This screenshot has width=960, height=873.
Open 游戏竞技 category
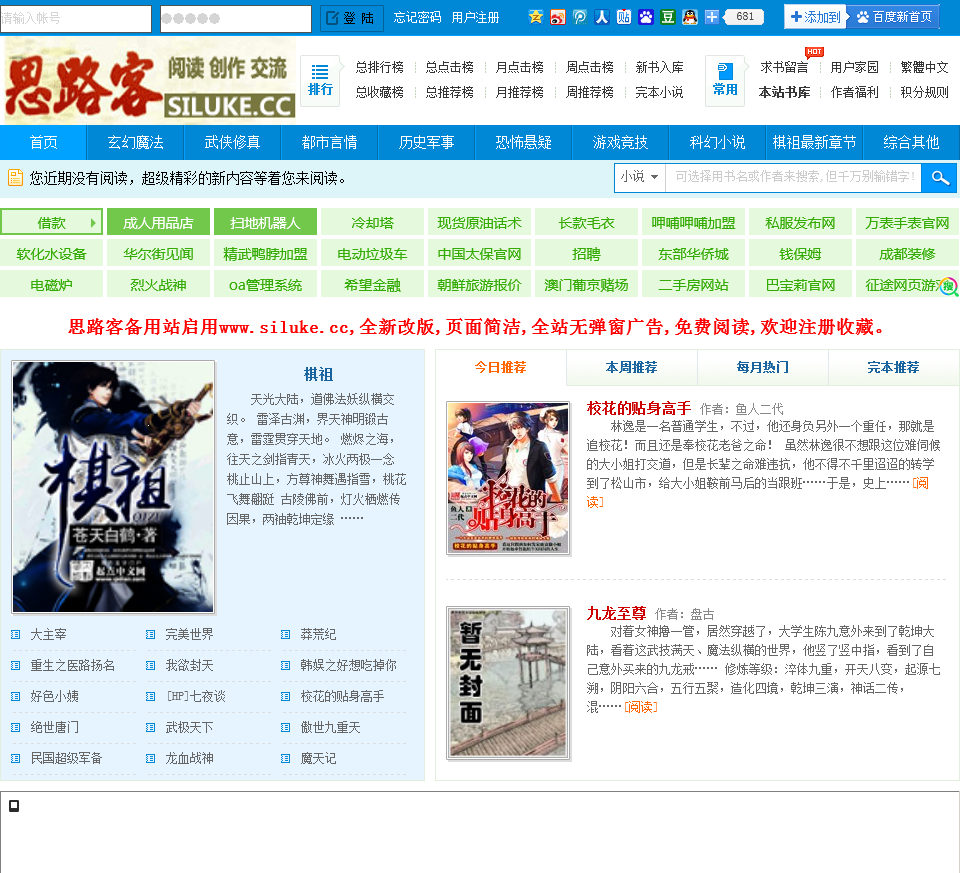[x=620, y=143]
